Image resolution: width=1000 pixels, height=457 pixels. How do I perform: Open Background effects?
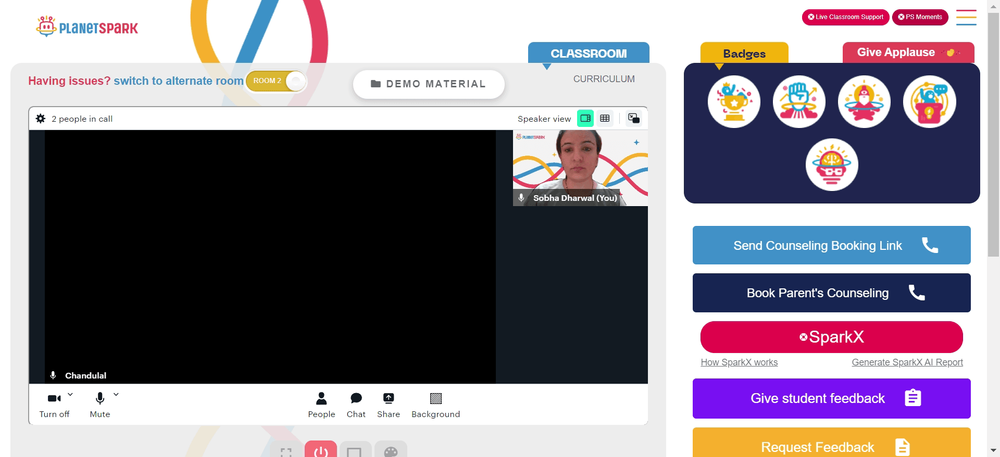pos(436,405)
